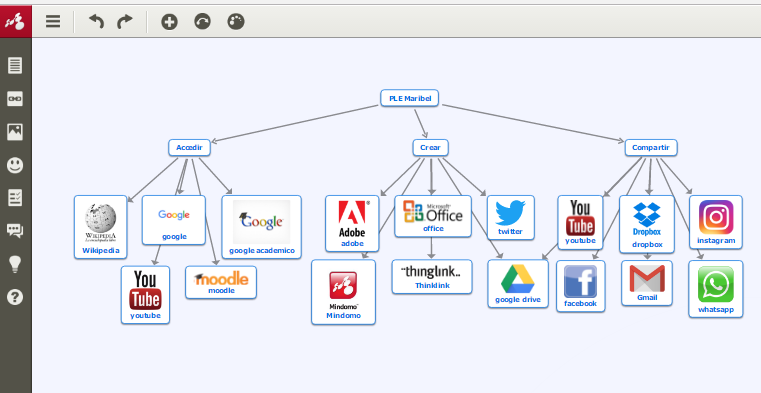
Task: Select the Compartir topic node
Action: [x=650, y=147]
